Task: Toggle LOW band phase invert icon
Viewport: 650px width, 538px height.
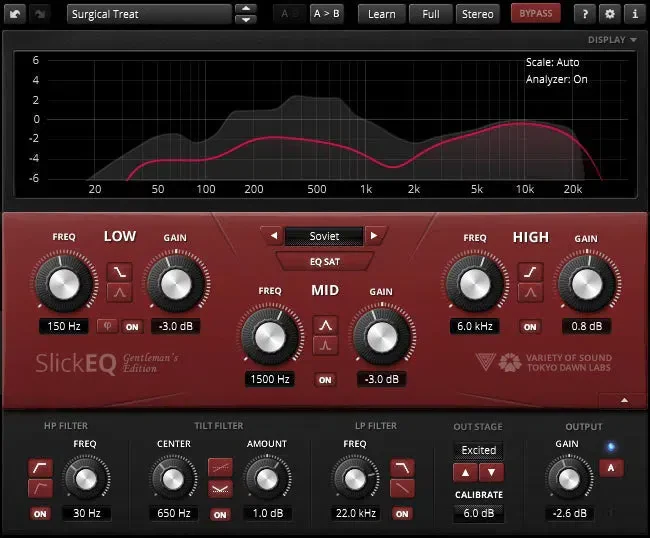Action: tap(107, 326)
